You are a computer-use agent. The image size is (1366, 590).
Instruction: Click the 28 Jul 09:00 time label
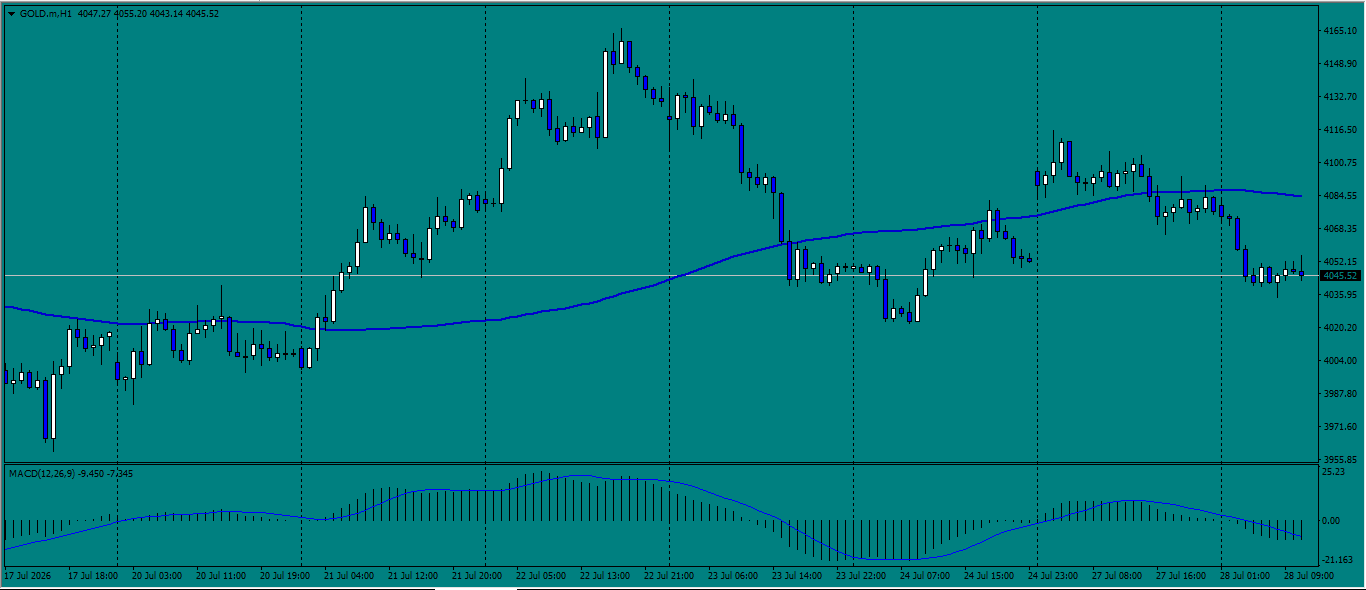[1309, 576]
